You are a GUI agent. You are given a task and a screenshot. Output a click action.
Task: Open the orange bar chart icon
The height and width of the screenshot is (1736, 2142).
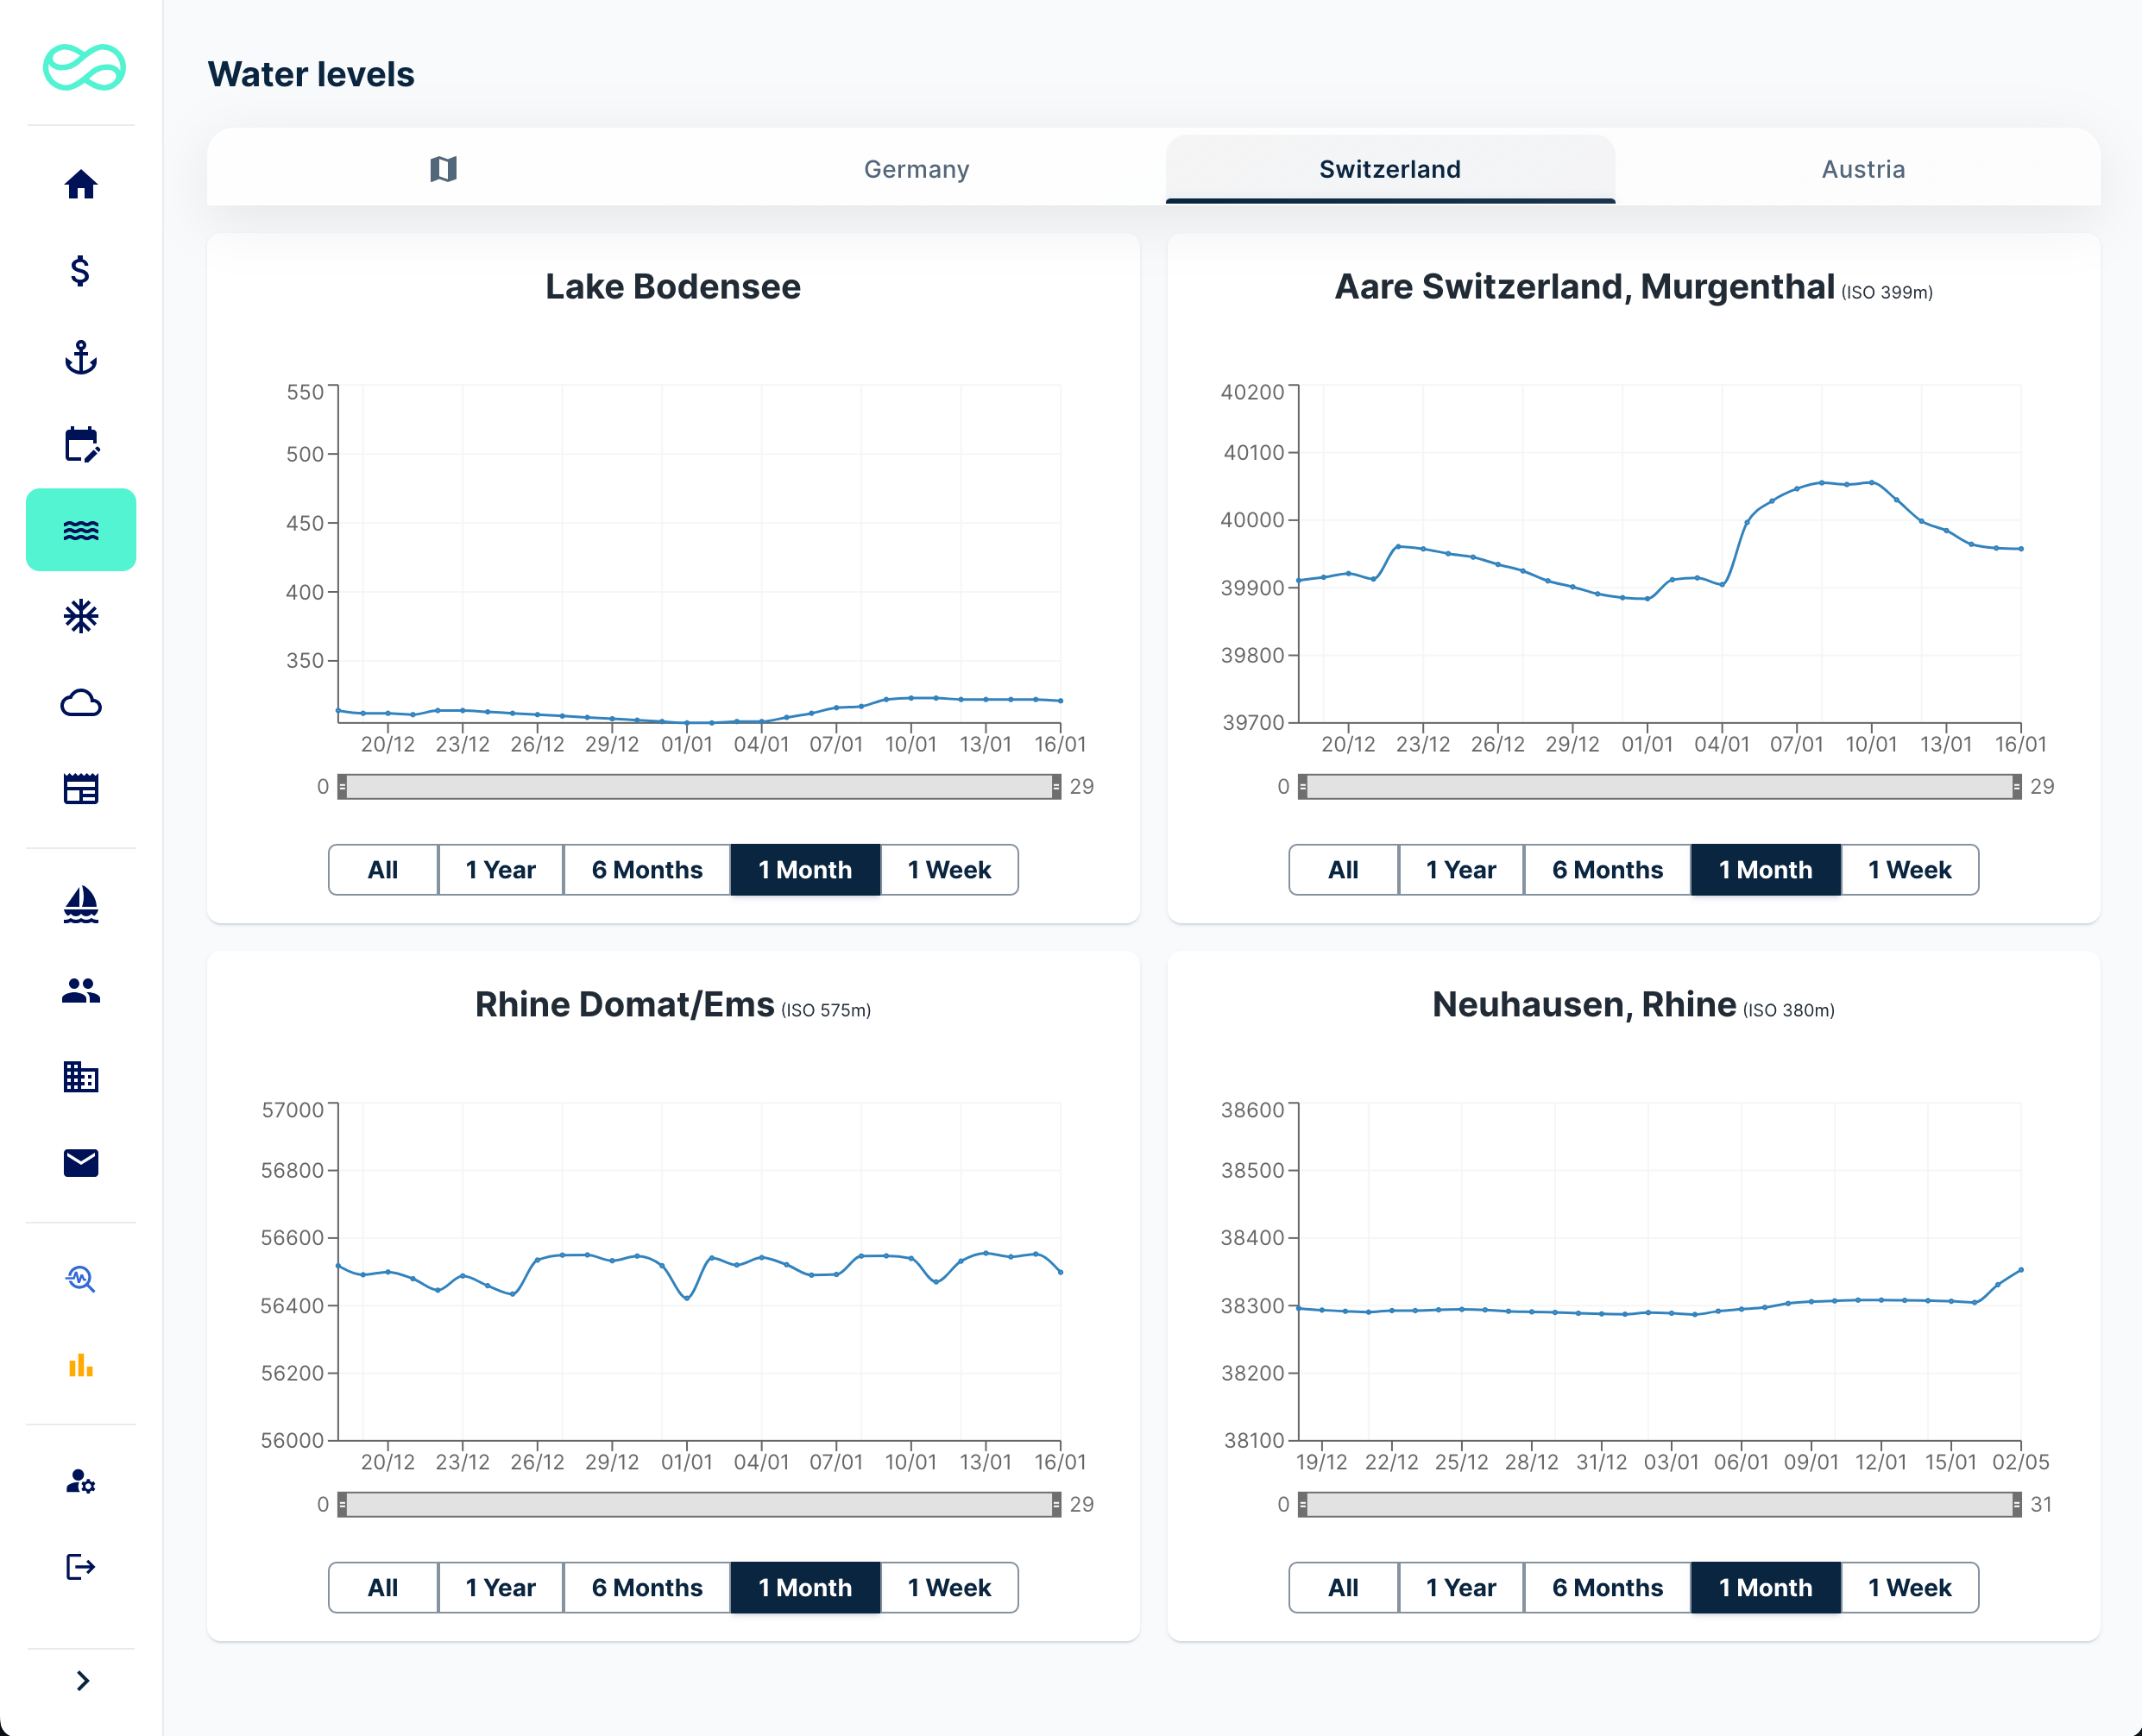[x=81, y=1365]
